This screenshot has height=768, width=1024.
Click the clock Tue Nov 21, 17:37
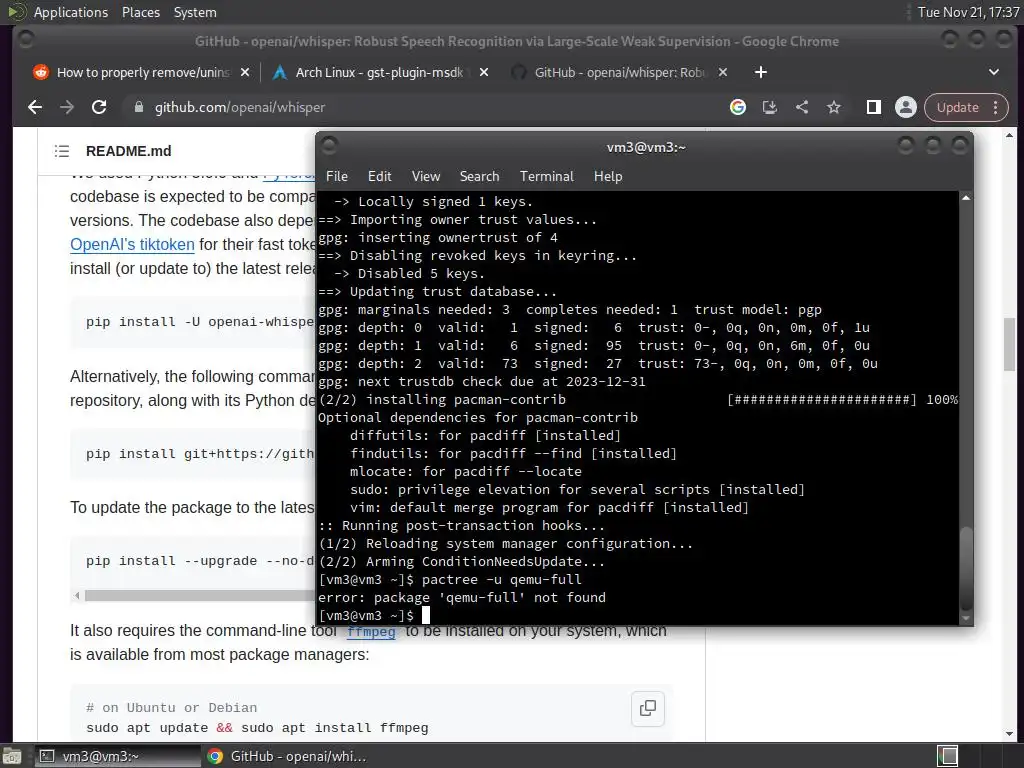(968, 12)
